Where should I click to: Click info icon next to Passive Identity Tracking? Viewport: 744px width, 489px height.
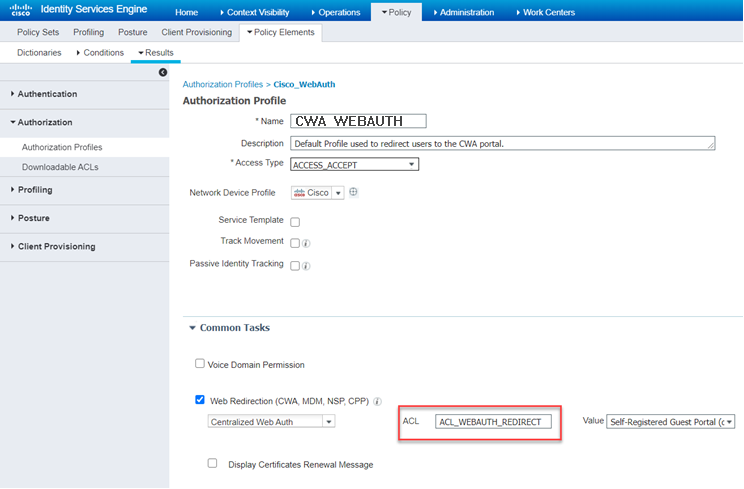[x=307, y=266]
